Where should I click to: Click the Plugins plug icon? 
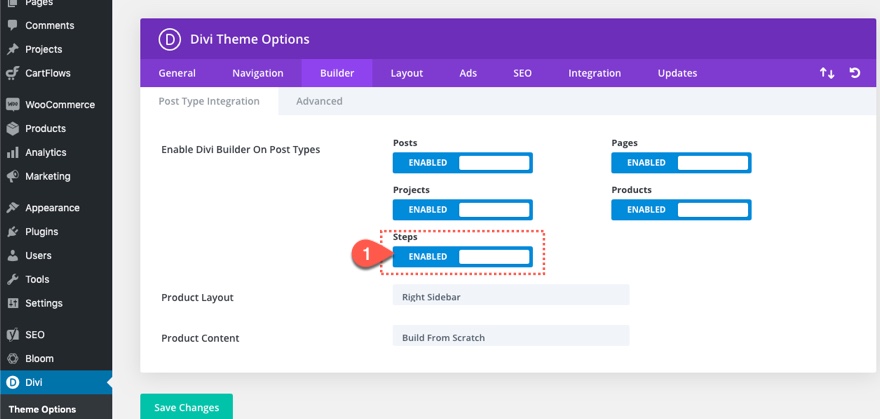(x=12, y=232)
